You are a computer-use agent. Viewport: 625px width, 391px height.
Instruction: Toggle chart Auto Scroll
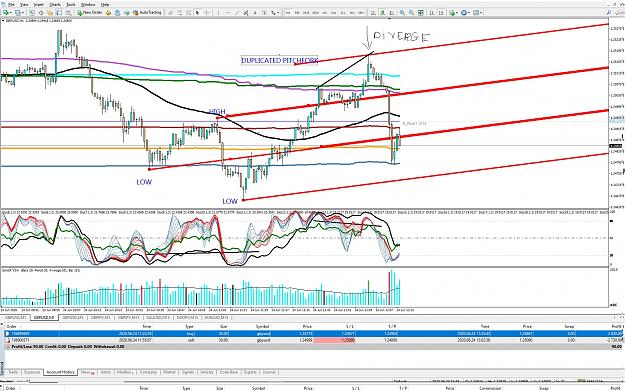[432, 13]
